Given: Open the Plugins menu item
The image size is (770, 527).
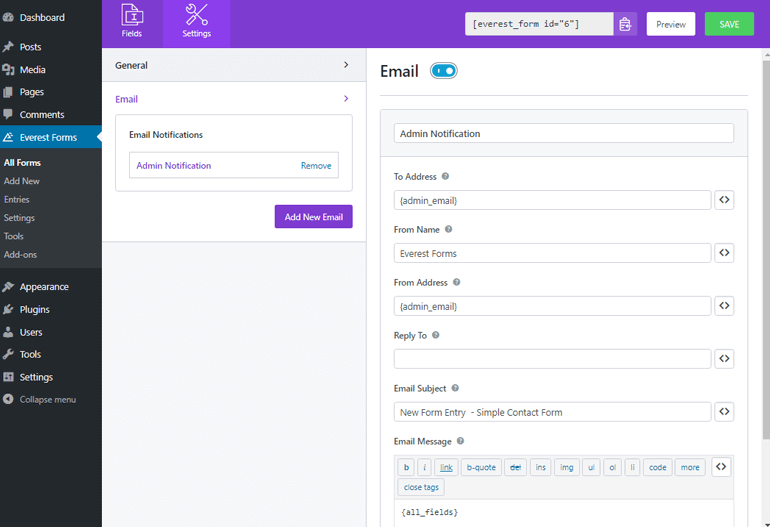Looking at the screenshot, I should [35, 309].
